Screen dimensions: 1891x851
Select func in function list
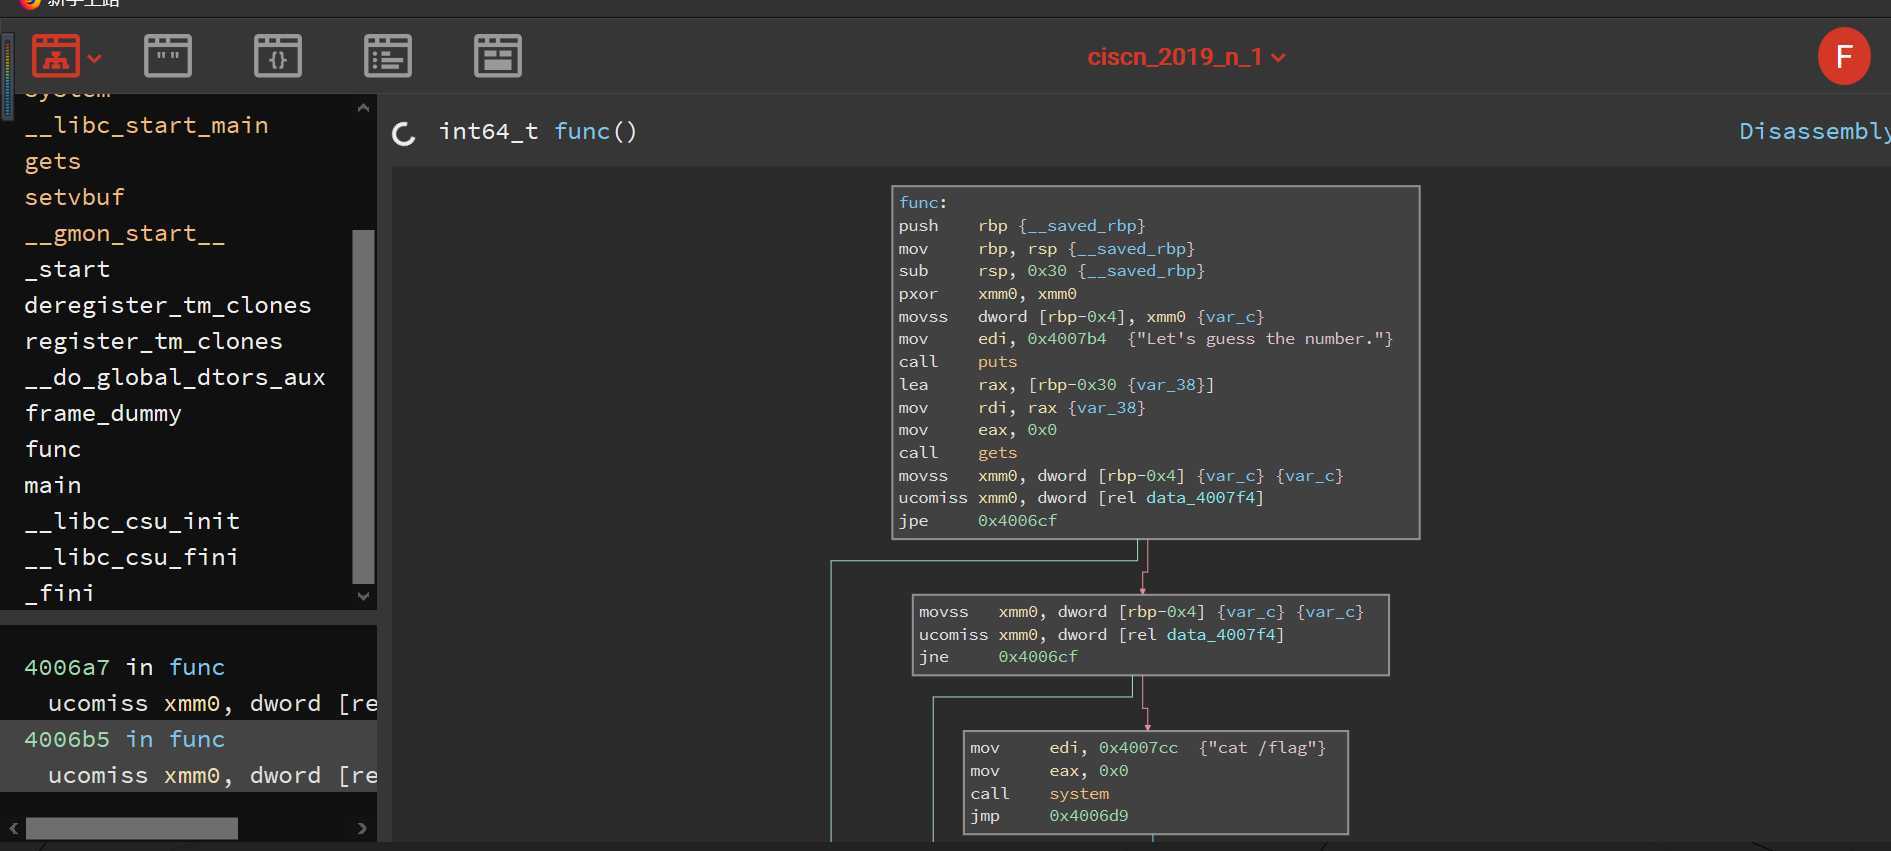tap(52, 449)
